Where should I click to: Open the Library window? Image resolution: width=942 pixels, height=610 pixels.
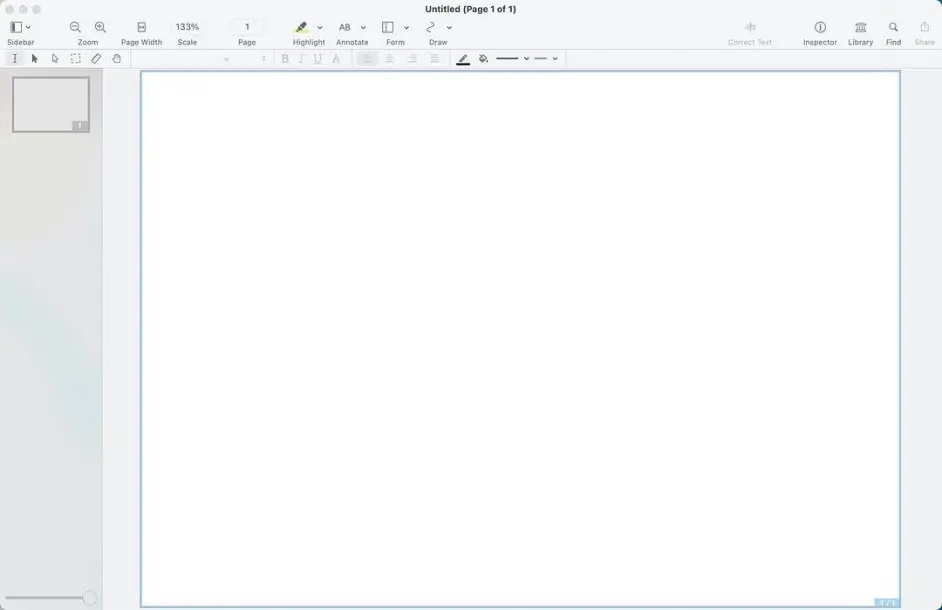pyautogui.click(x=860, y=28)
